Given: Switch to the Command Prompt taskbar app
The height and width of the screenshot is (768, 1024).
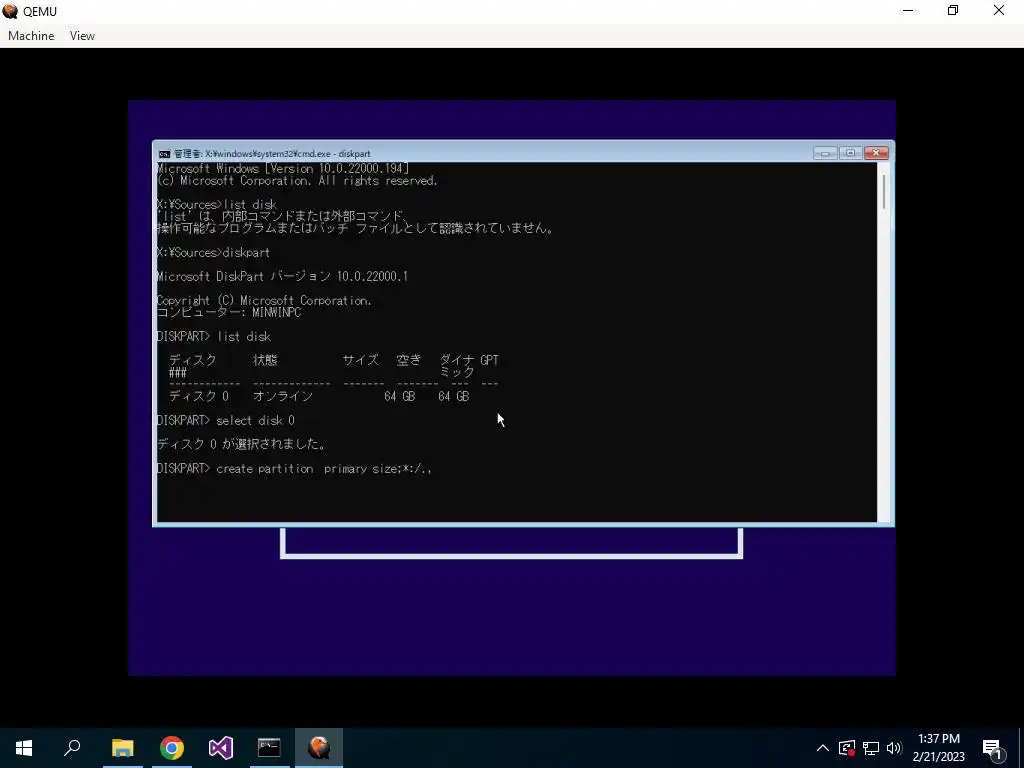Looking at the screenshot, I should 269,748.
